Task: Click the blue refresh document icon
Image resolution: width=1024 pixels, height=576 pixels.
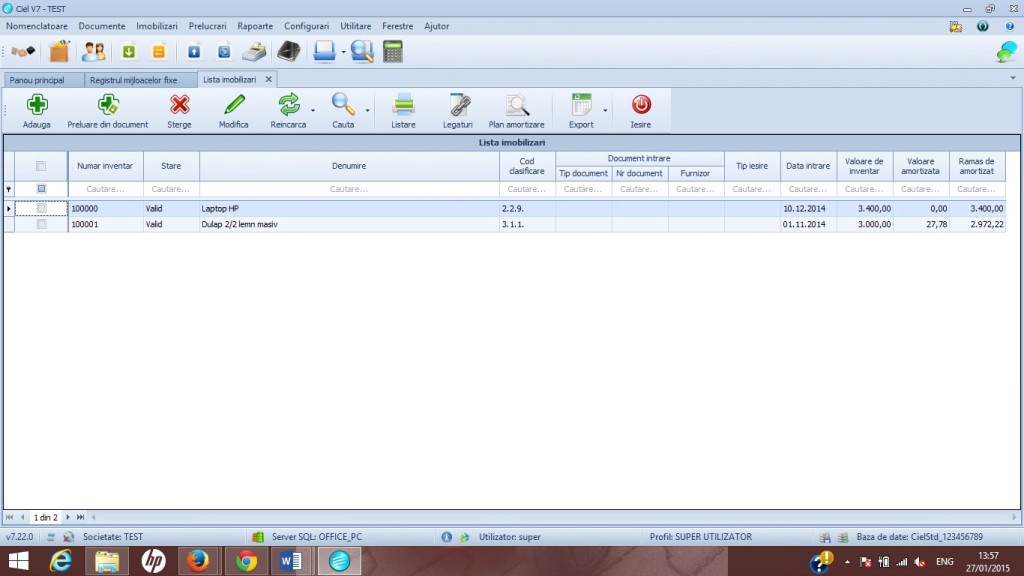Action: tap(224, 52)
